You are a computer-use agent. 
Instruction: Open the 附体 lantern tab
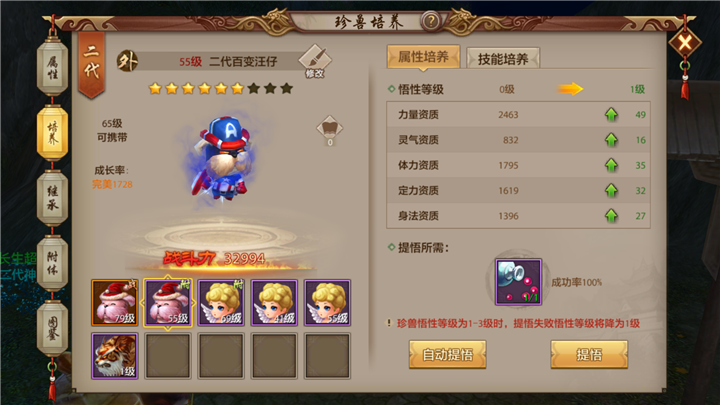(x=52, y=263)
